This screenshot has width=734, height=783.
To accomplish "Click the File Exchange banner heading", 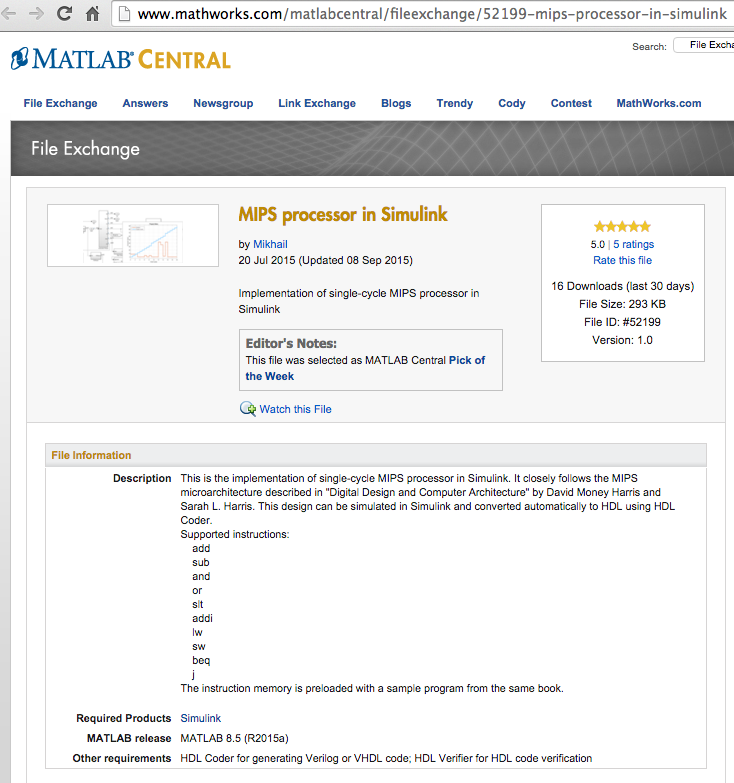I will coord(85,148).
